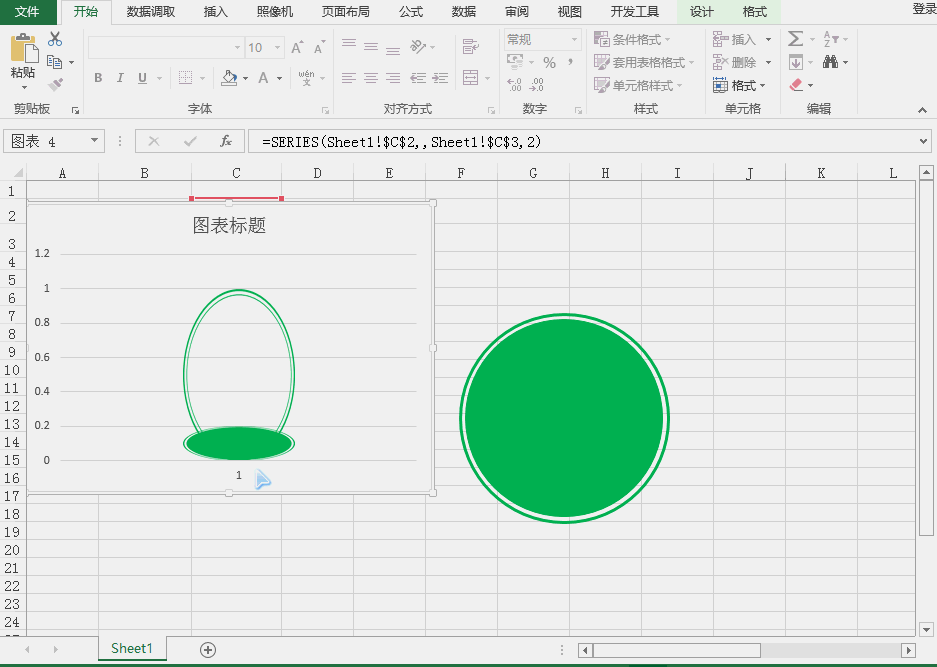Viewport: 937px width, 667px height.
Task: Click the new sheet + button
Action: [206, 649]
